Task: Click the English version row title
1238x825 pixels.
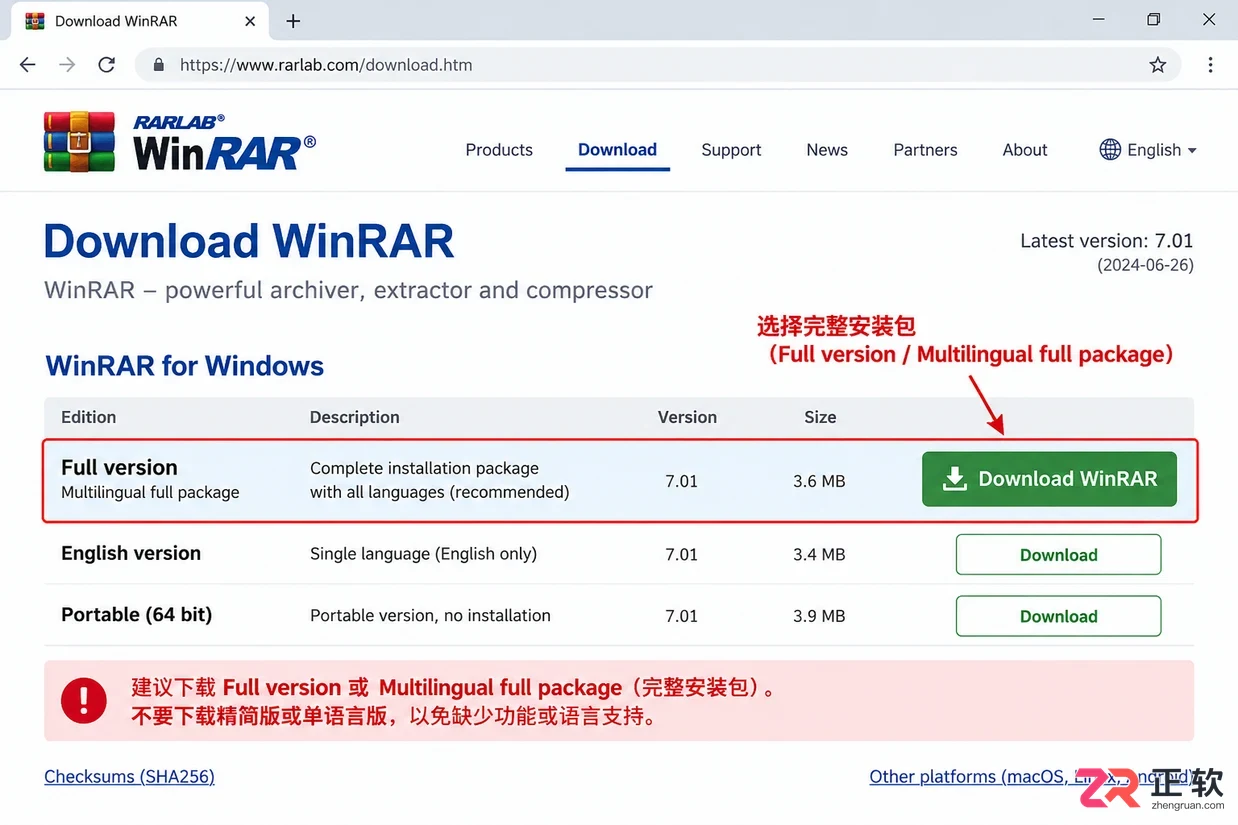Action: pyautogui.click(x=131, y=553)
